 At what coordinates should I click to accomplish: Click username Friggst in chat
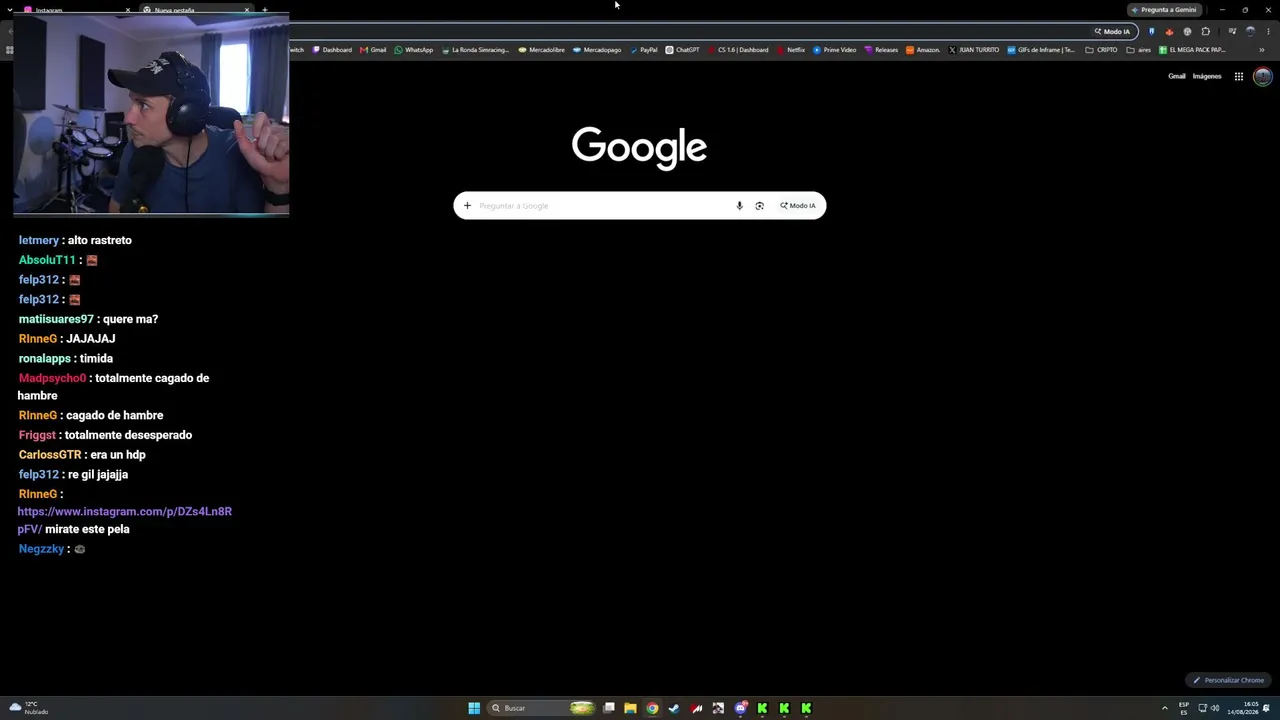(x=37, y=435)
